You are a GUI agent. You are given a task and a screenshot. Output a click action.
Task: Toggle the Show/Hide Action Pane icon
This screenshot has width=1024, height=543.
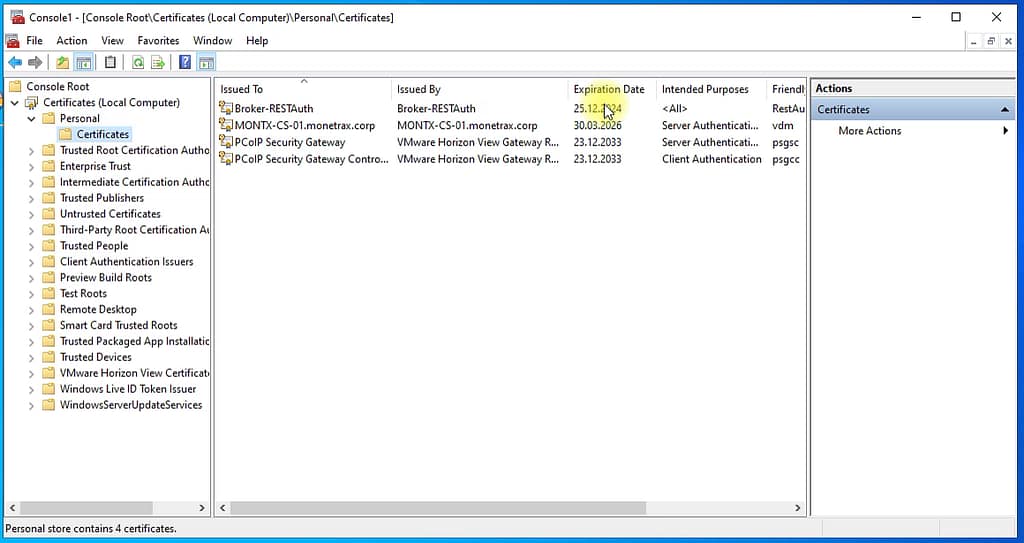tap(206, 63)
